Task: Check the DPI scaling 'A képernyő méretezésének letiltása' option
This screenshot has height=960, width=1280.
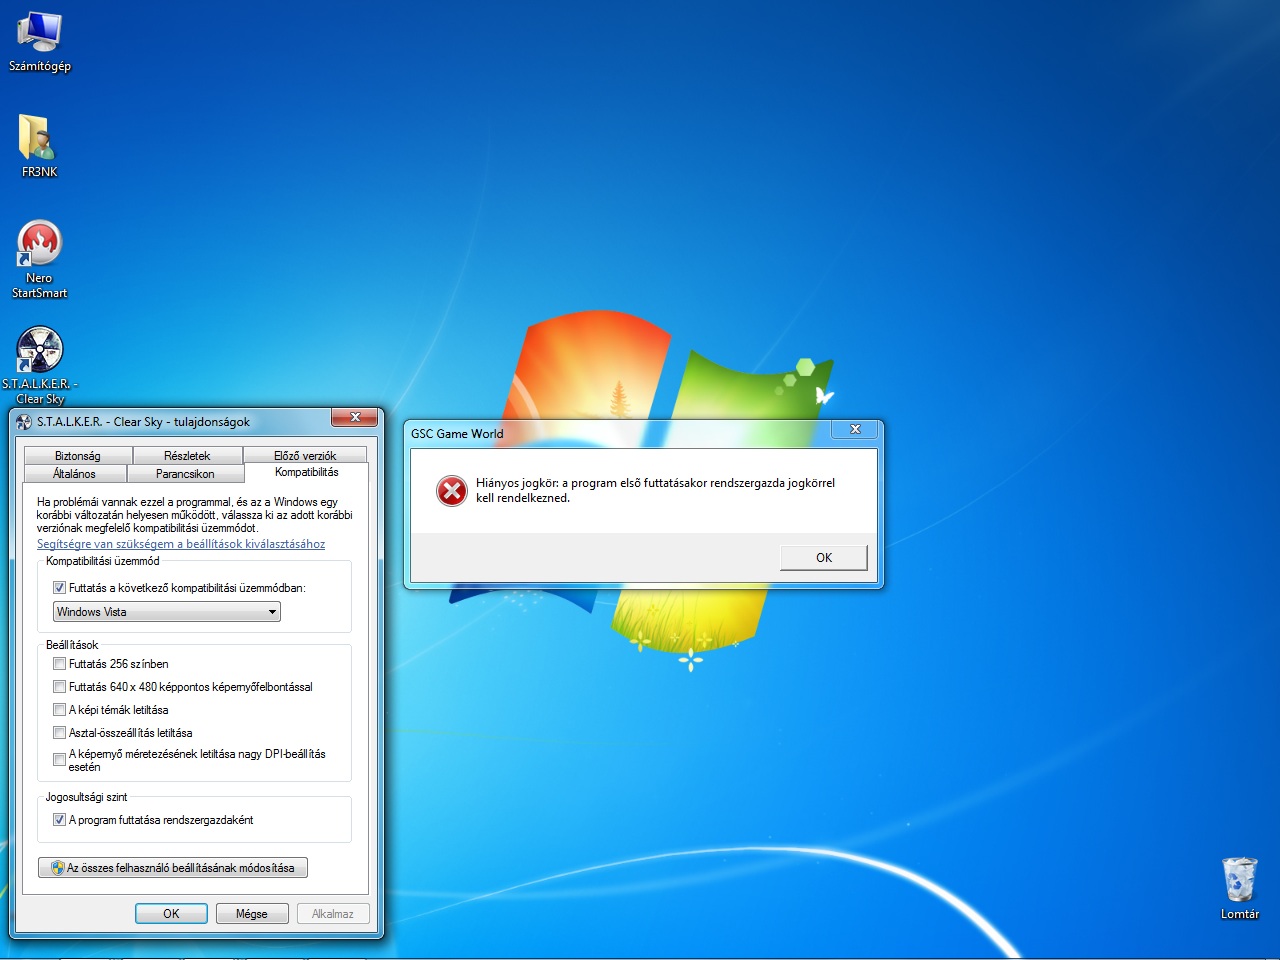Action: tap(59, 760)
